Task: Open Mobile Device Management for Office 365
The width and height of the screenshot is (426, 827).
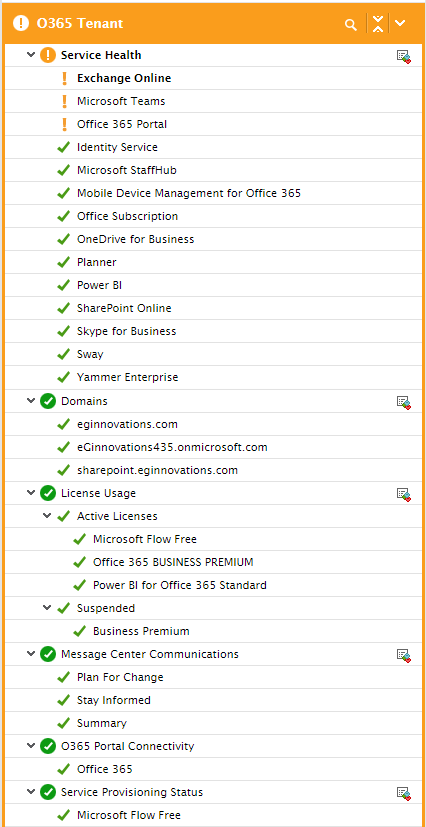Action: pyautogui.click(x=189, y=193)
